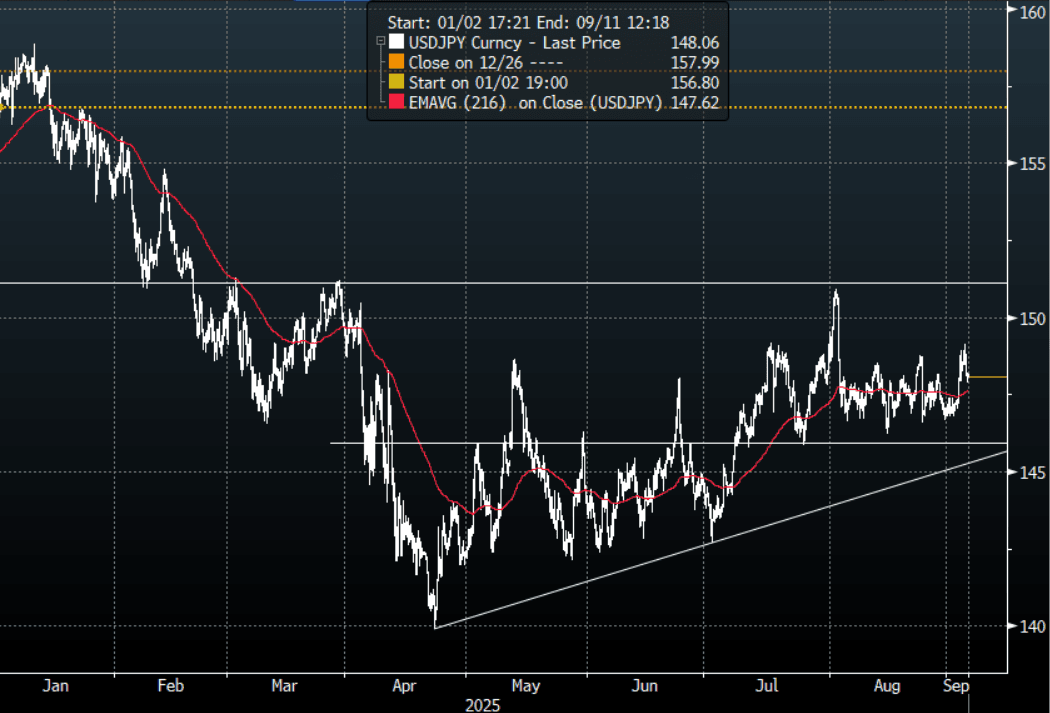This screenshot has height=713, width=1050.
Task: Click the white USDJPY Last Price swatch
Action: pos(398,43)
